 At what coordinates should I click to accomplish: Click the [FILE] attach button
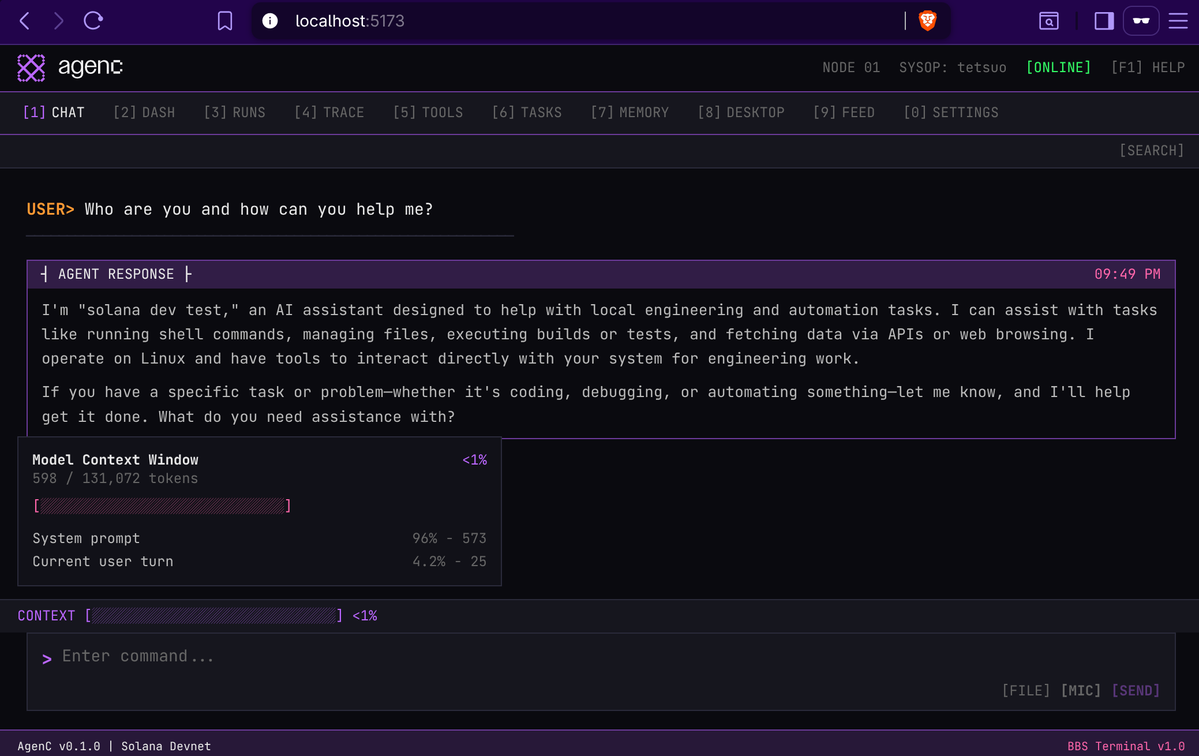[1026, 691]
